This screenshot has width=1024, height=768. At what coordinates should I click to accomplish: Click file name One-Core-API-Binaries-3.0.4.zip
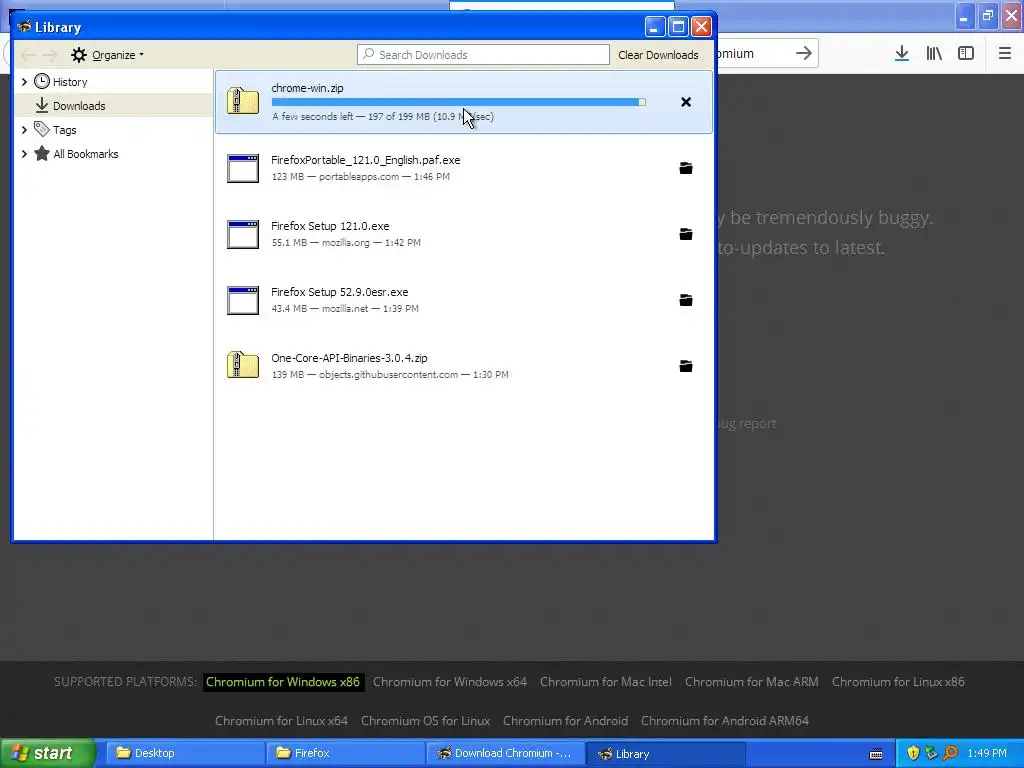[x=349, y=358]
